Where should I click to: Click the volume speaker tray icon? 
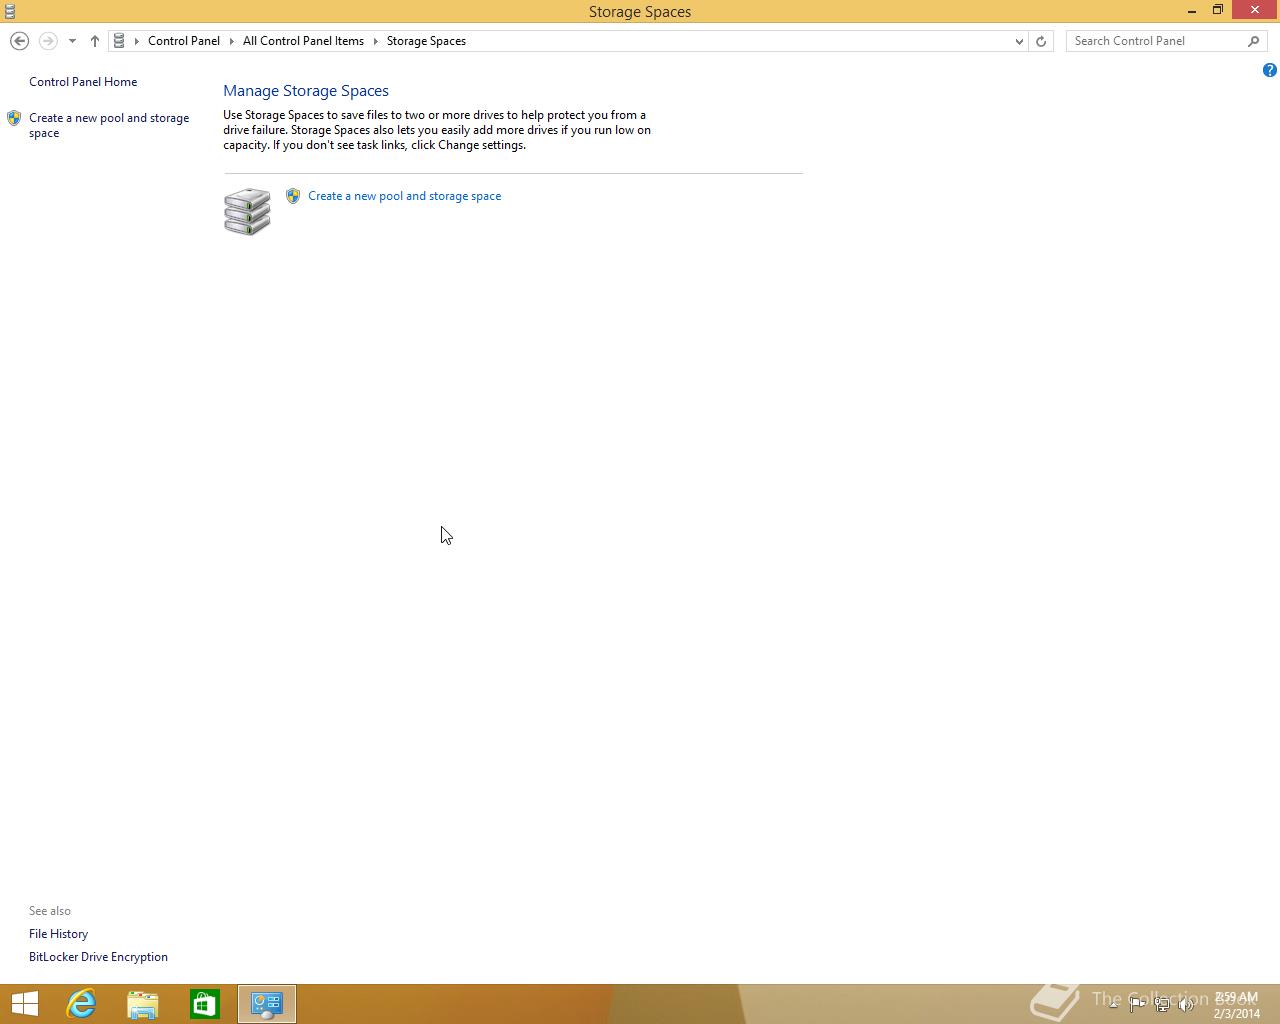(x=1186, y=1004)
